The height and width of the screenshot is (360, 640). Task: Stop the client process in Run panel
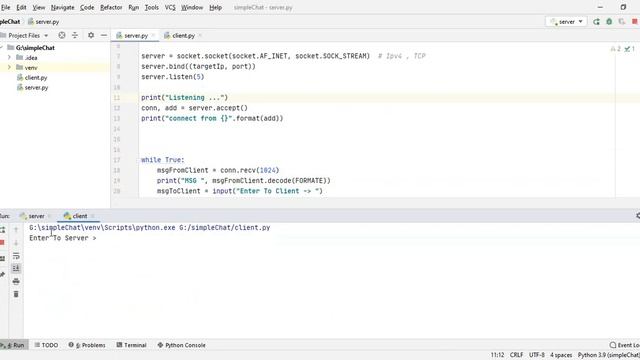pos(2,243)
